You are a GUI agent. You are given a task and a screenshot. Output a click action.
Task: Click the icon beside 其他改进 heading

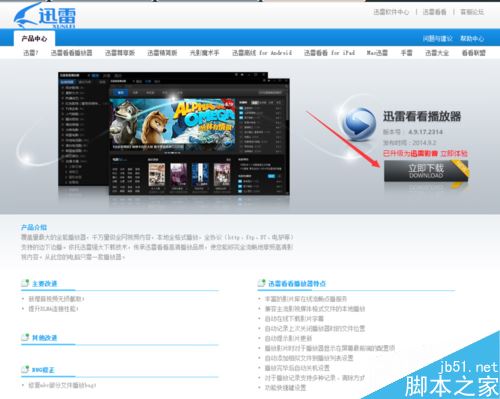click(x=25, y=337)
